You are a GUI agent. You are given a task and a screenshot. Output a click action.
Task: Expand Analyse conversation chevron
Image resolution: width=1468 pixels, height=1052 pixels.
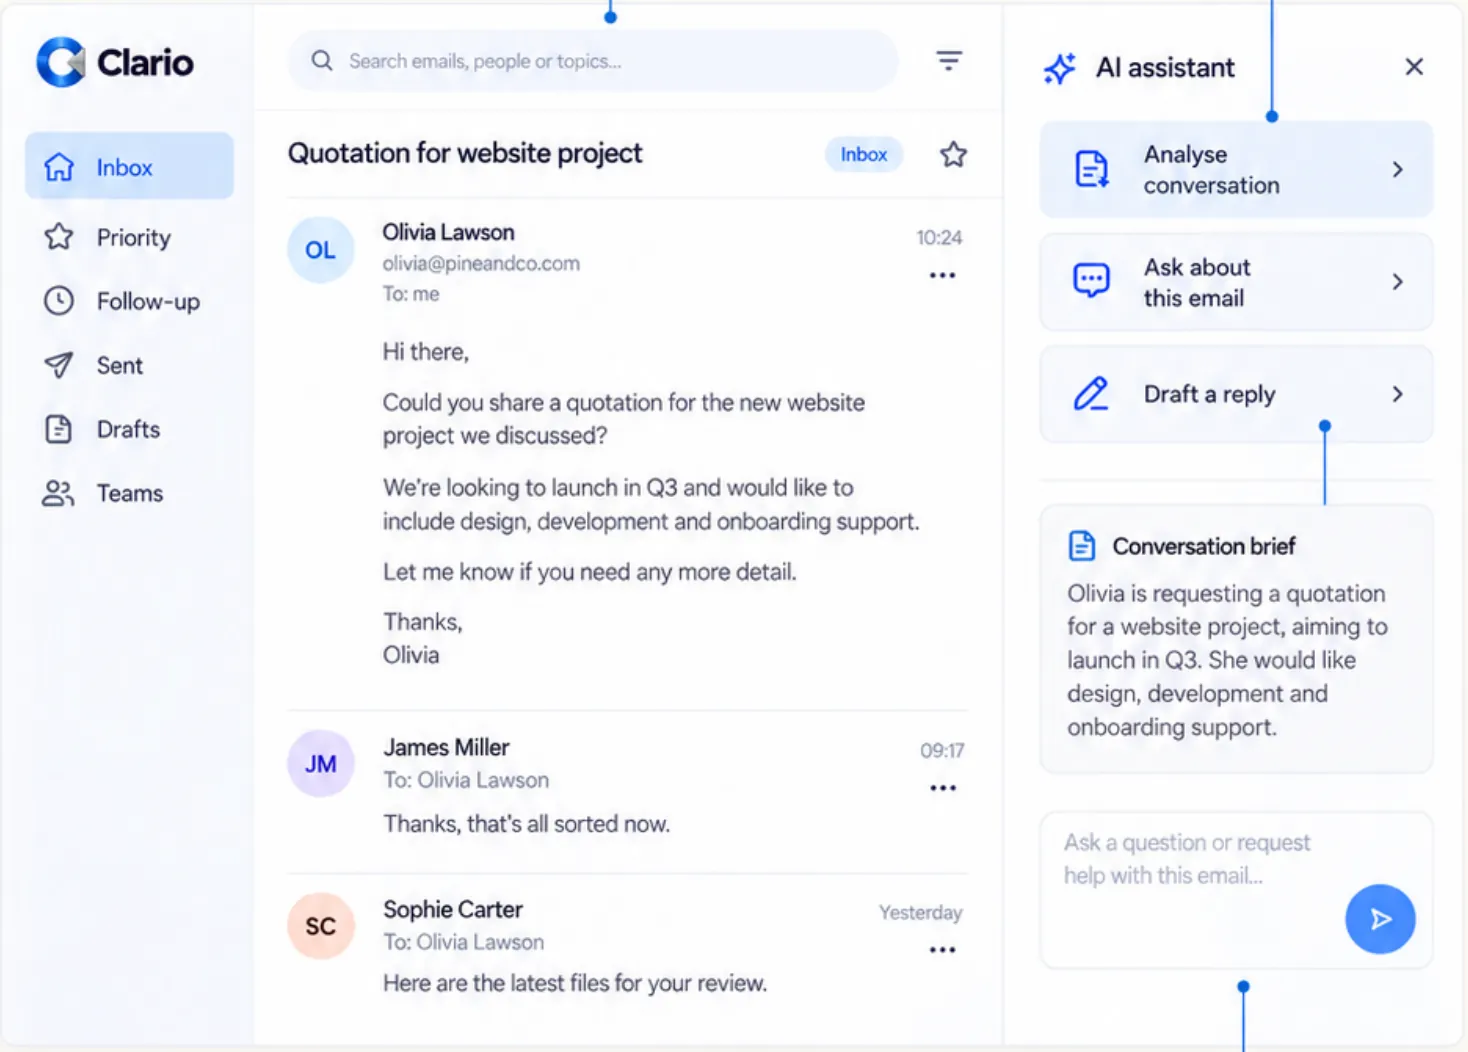point(1398,169)
